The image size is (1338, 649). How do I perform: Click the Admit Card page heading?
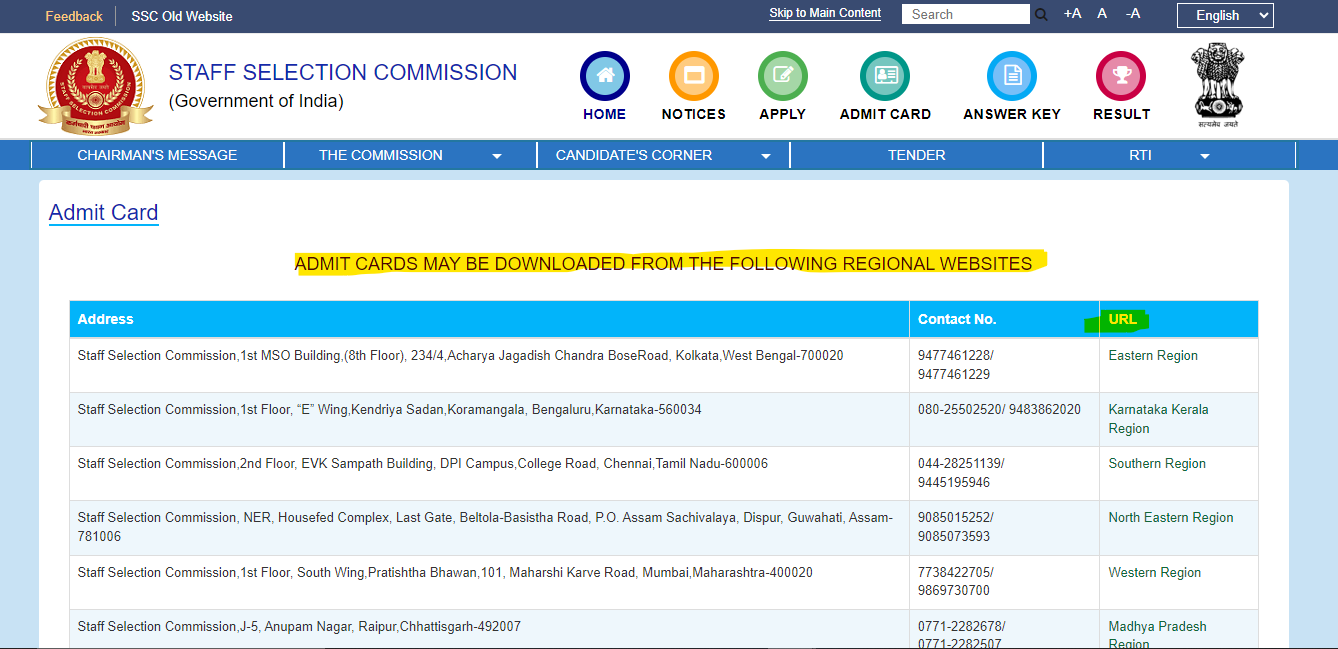(104, 212)
